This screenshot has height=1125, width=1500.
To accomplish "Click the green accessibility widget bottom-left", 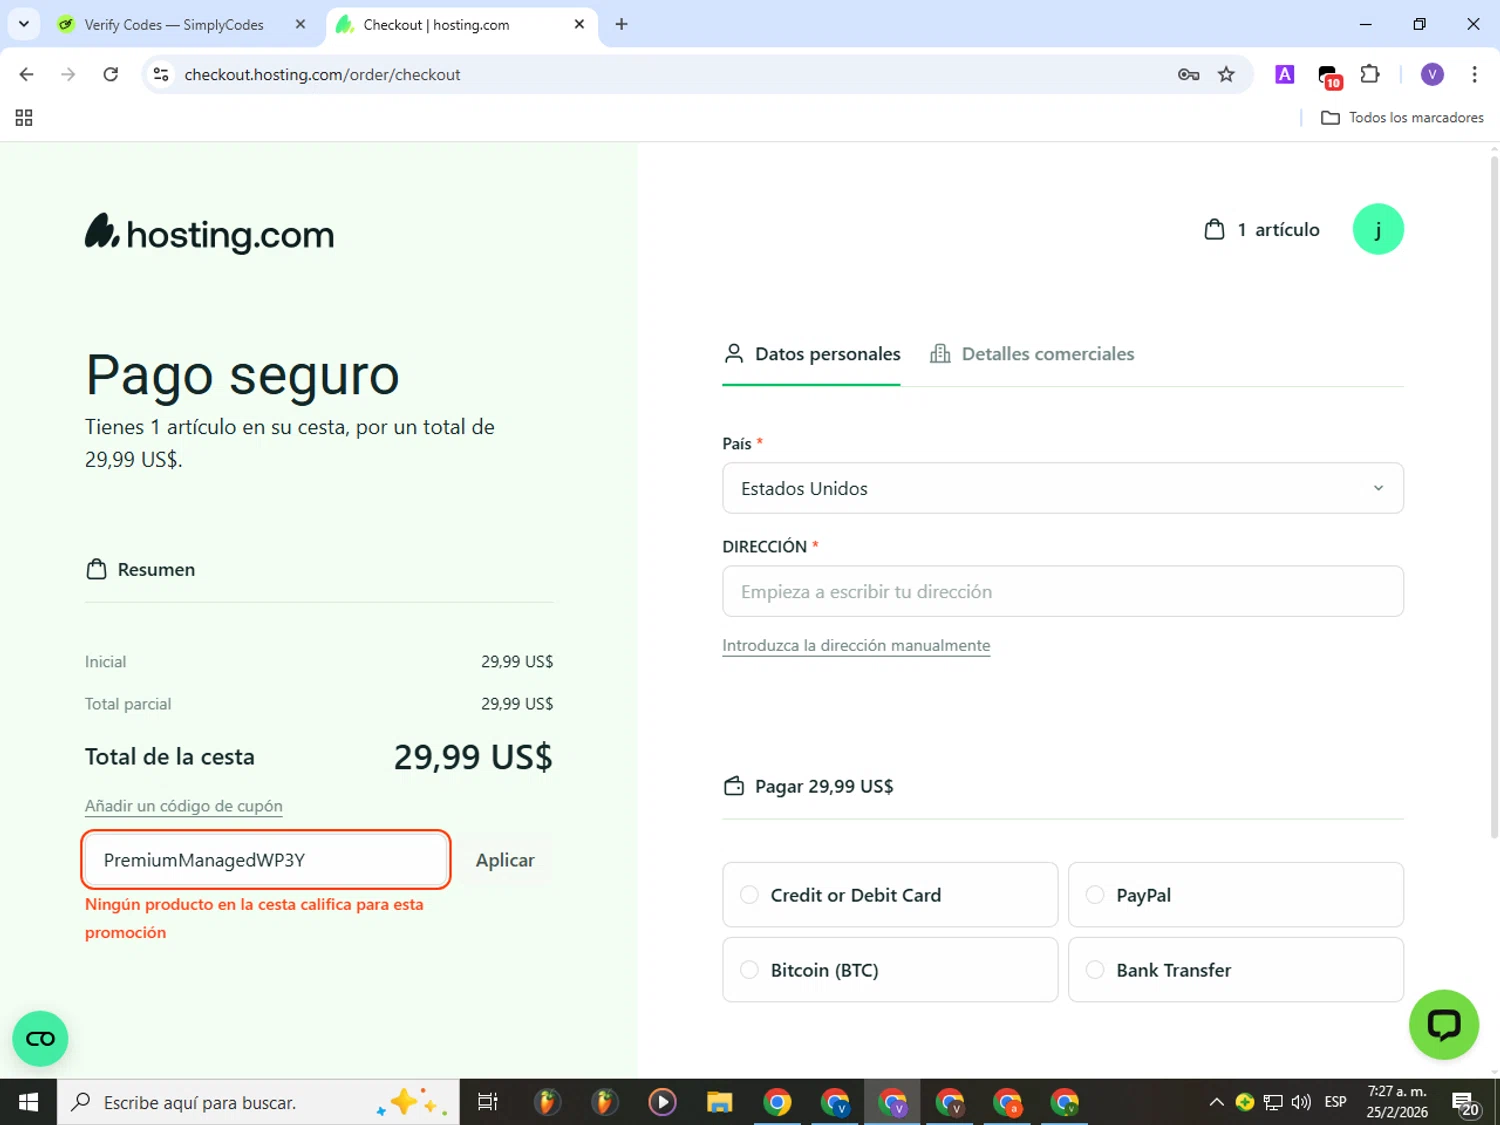I will coord(40,1038).
